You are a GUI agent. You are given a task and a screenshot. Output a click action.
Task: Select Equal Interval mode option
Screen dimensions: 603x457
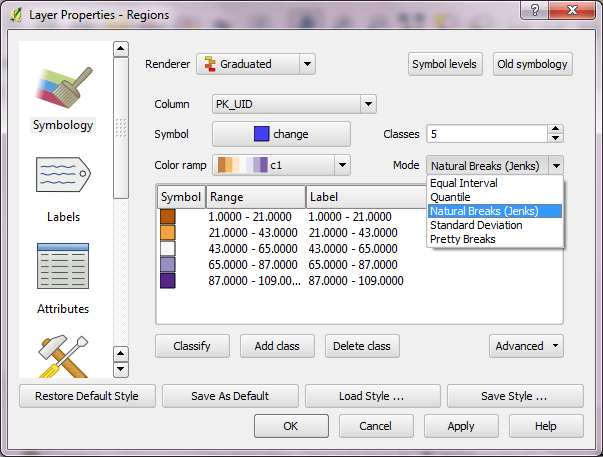pos(463,183)
